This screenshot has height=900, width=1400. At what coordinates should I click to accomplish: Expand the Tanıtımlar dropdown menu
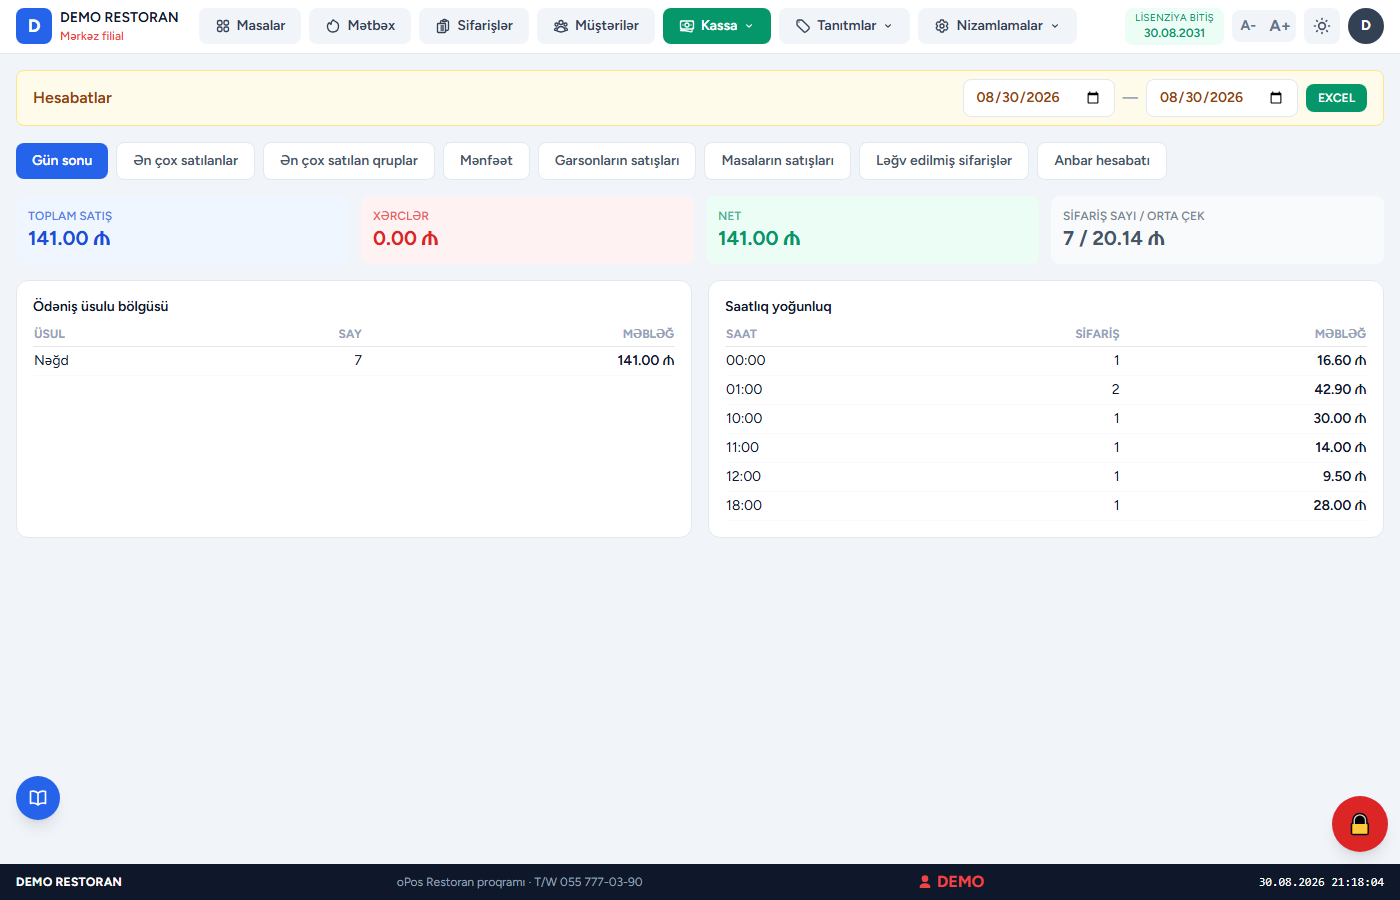point(845,26)
